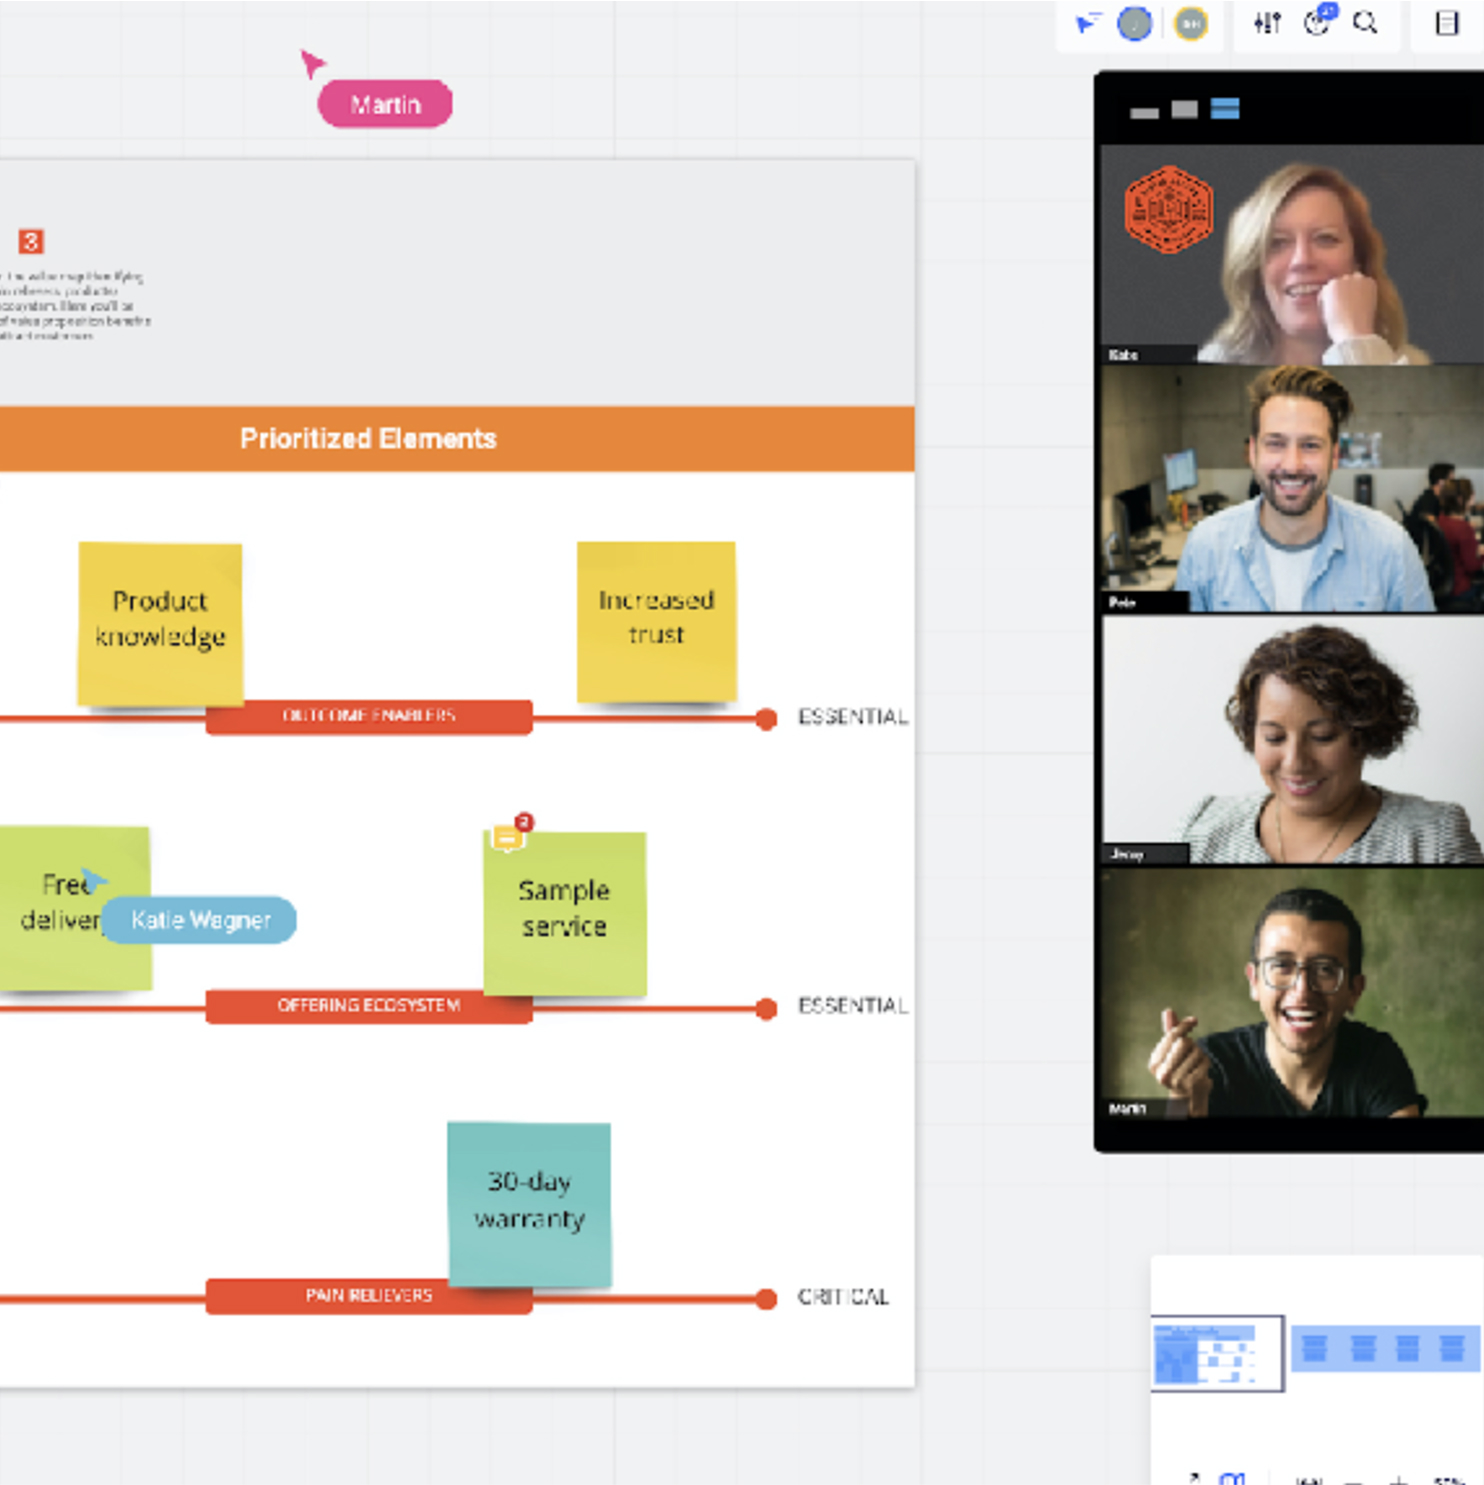Image resolution: width=1484 pixels, height=1485 pixels.
Task: Open the comment bubble on Sample service
Action: pyautogui.click(x=508, y=838)
